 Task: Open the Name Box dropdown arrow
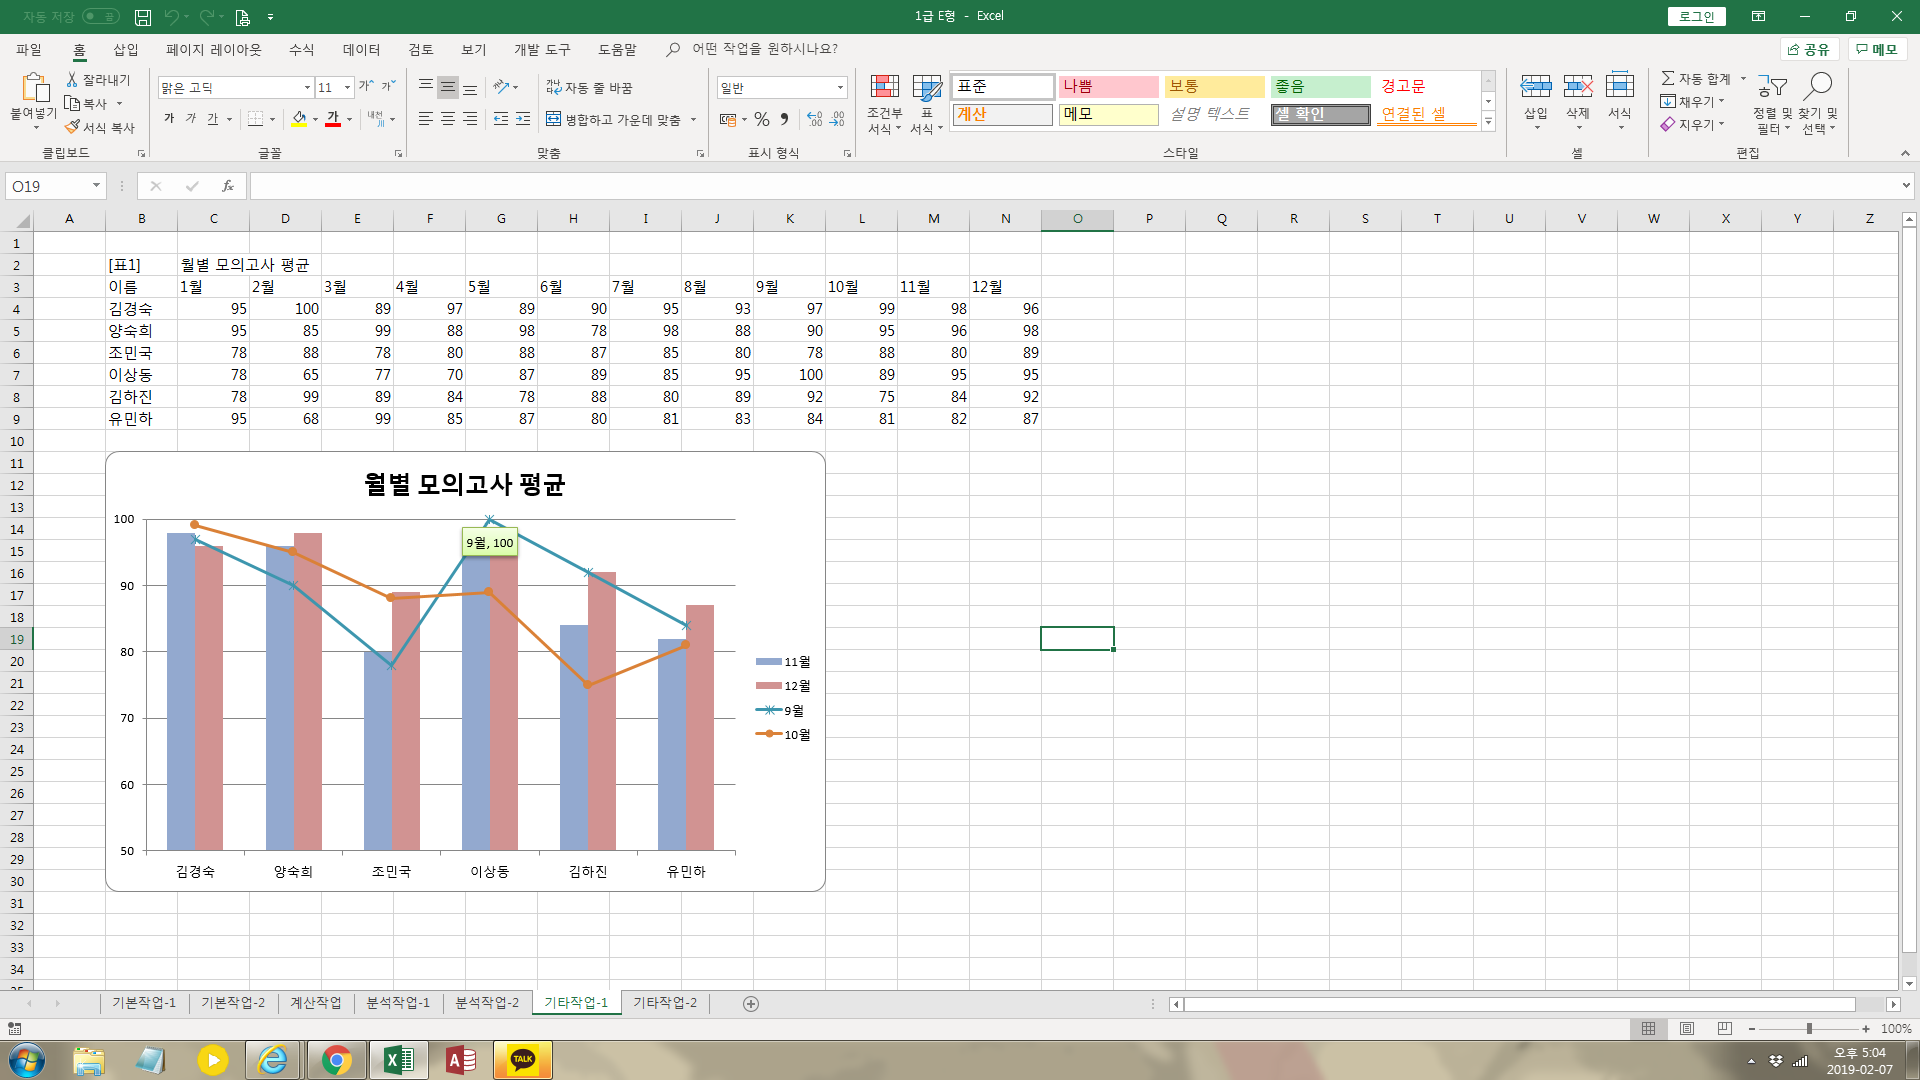click(x=96, y=186)
